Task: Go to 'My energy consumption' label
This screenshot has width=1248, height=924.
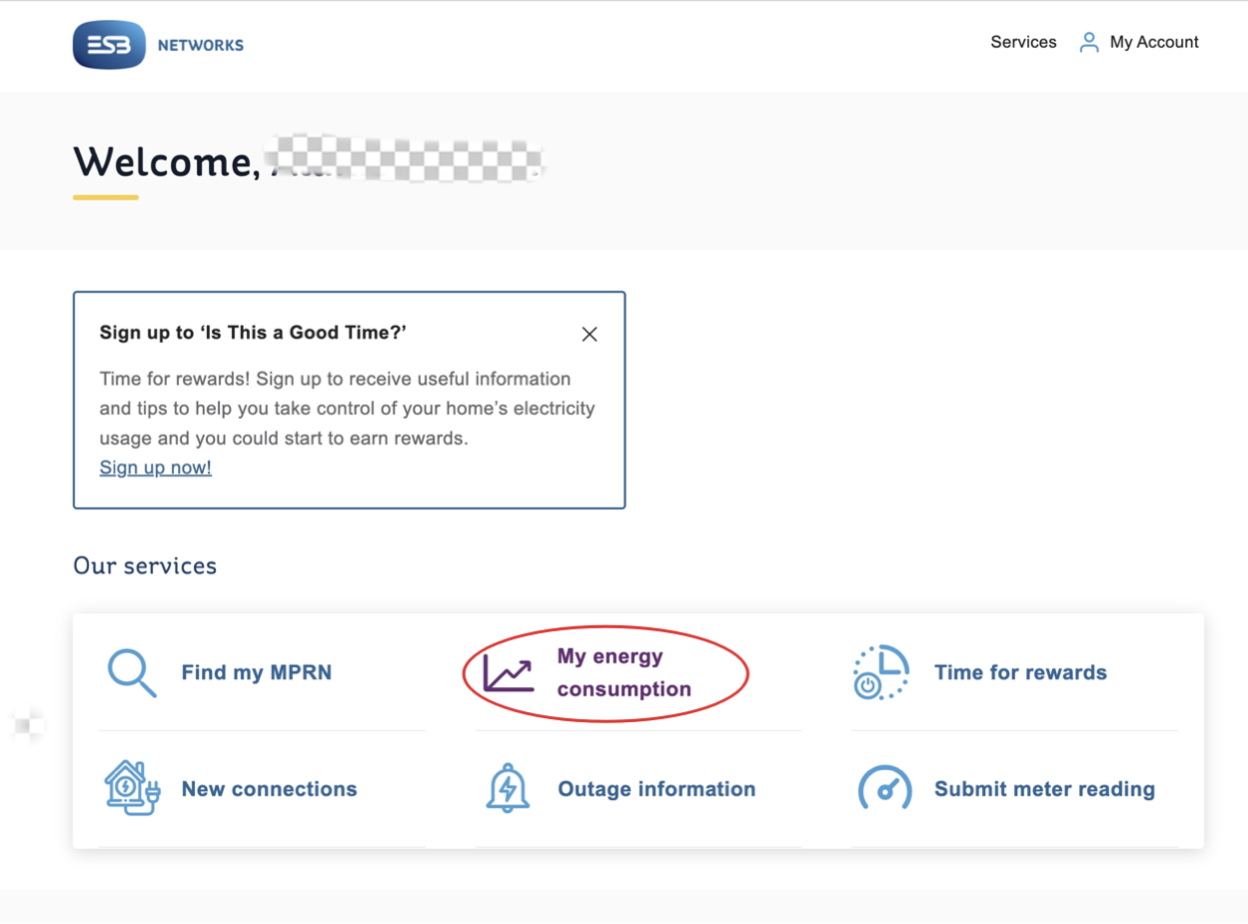Action: [x=624, y=673]
